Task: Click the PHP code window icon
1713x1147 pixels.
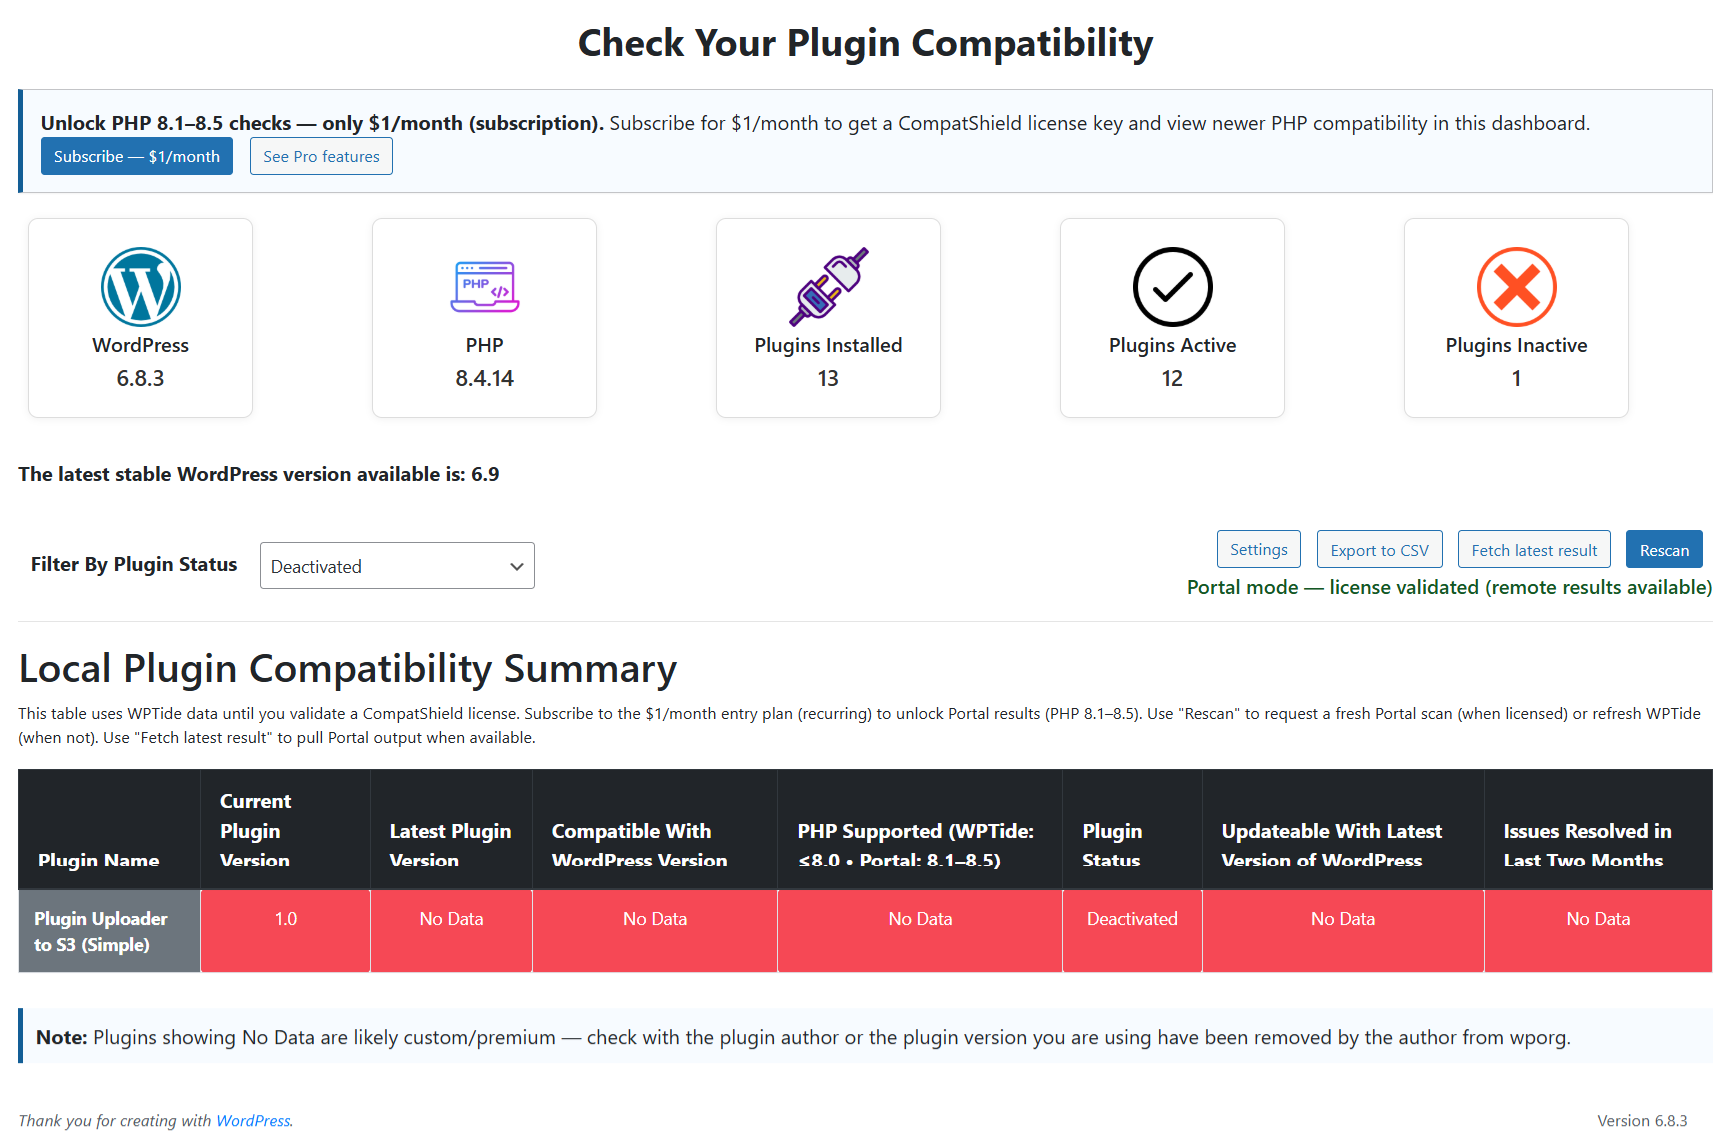Action: pos(485,287)
